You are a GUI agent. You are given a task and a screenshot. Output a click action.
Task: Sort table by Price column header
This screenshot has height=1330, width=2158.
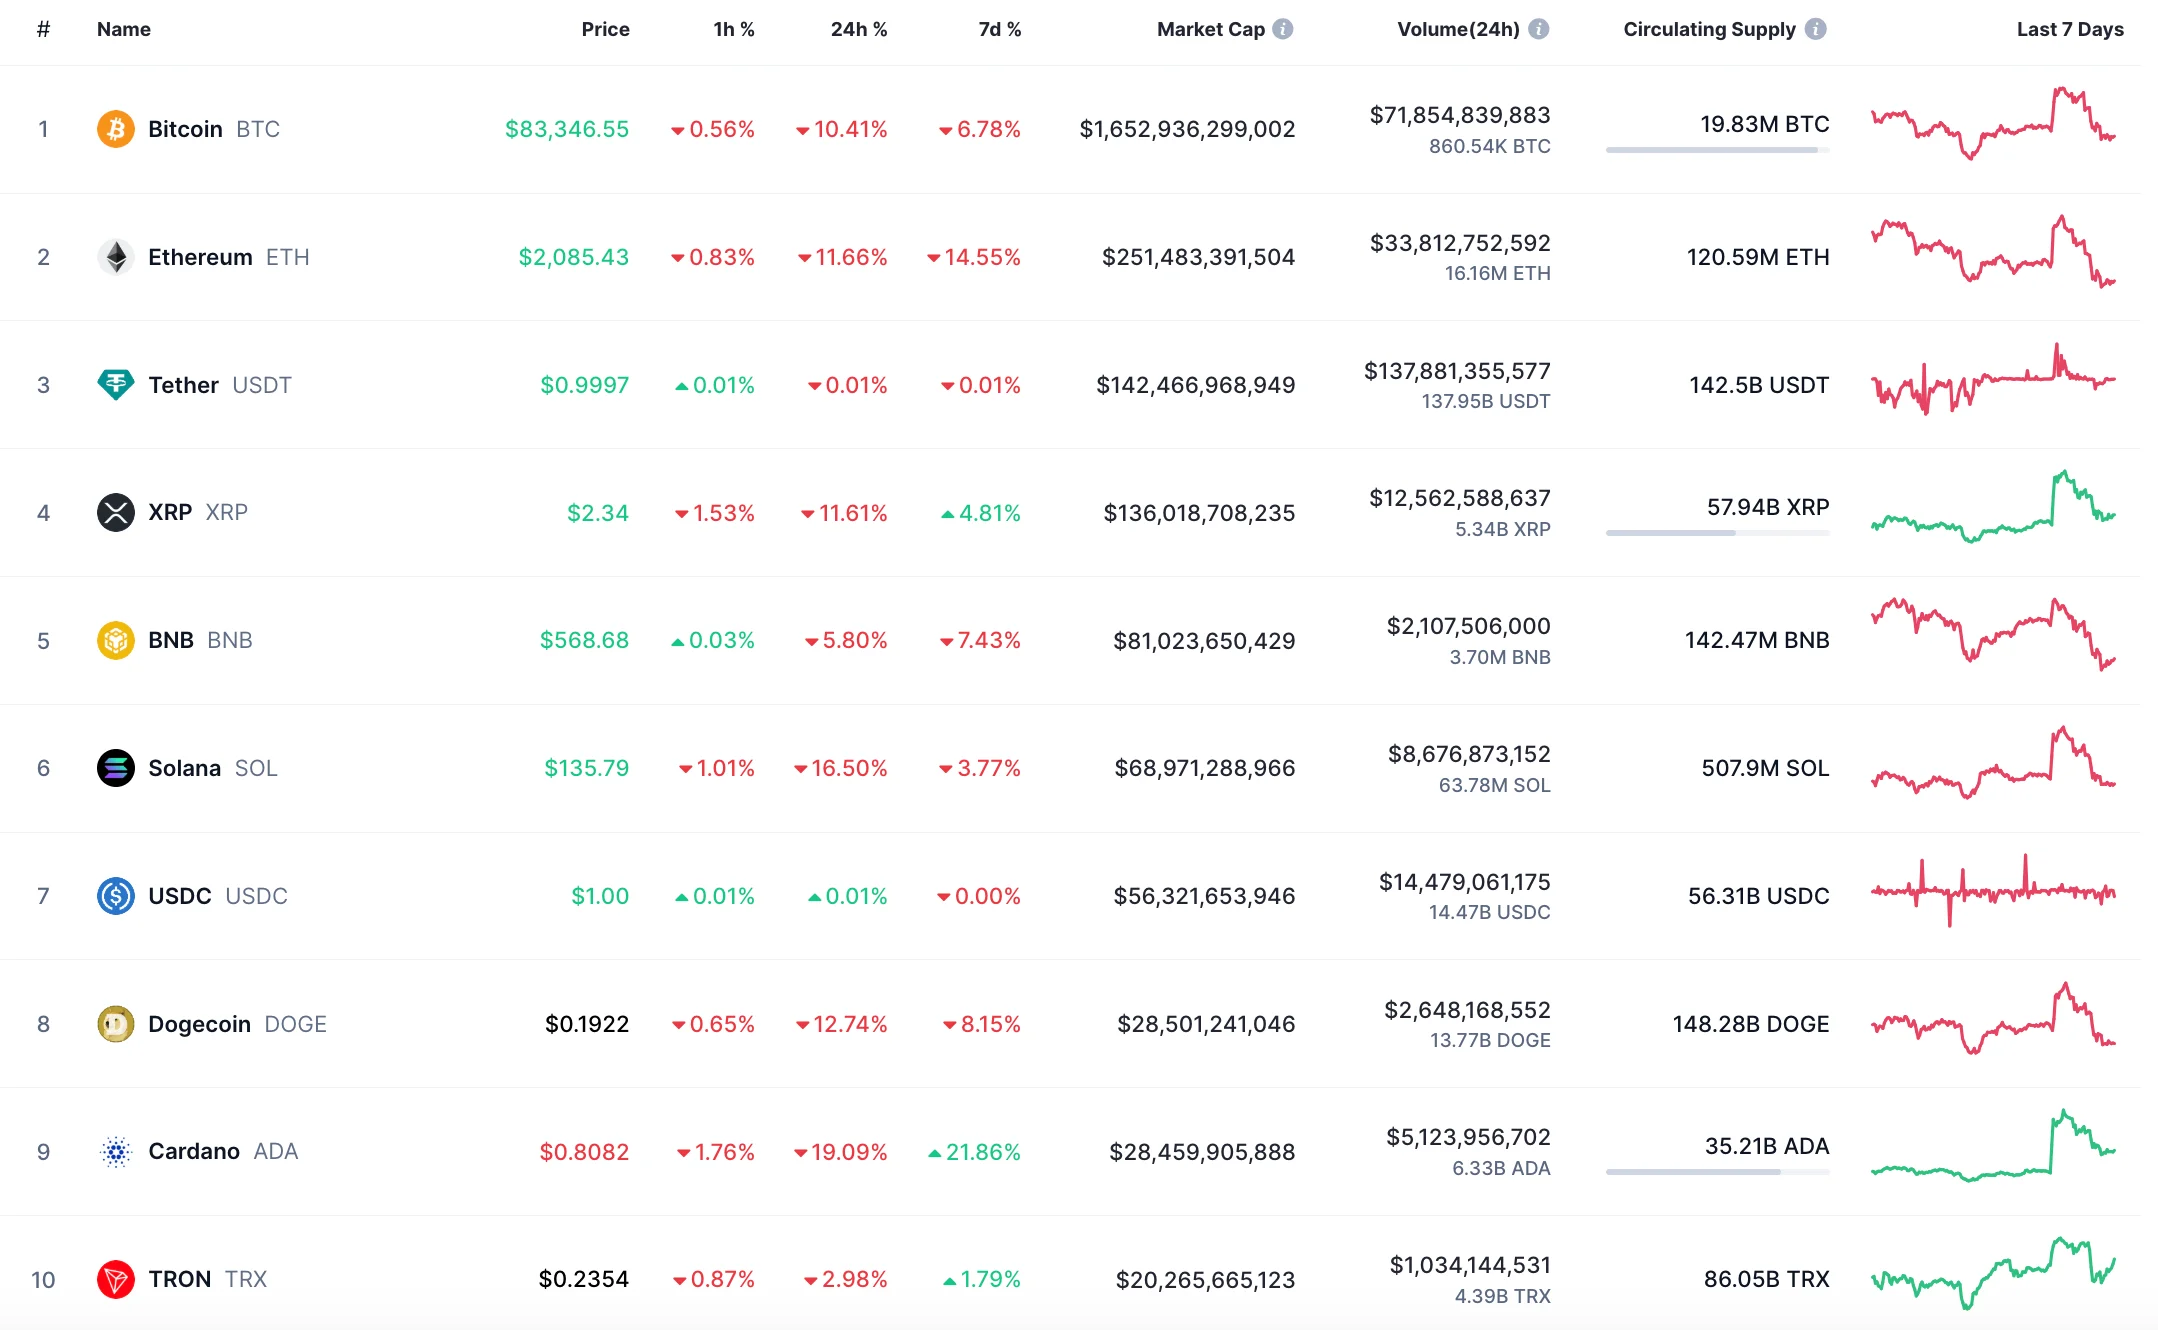coord(605,29)
